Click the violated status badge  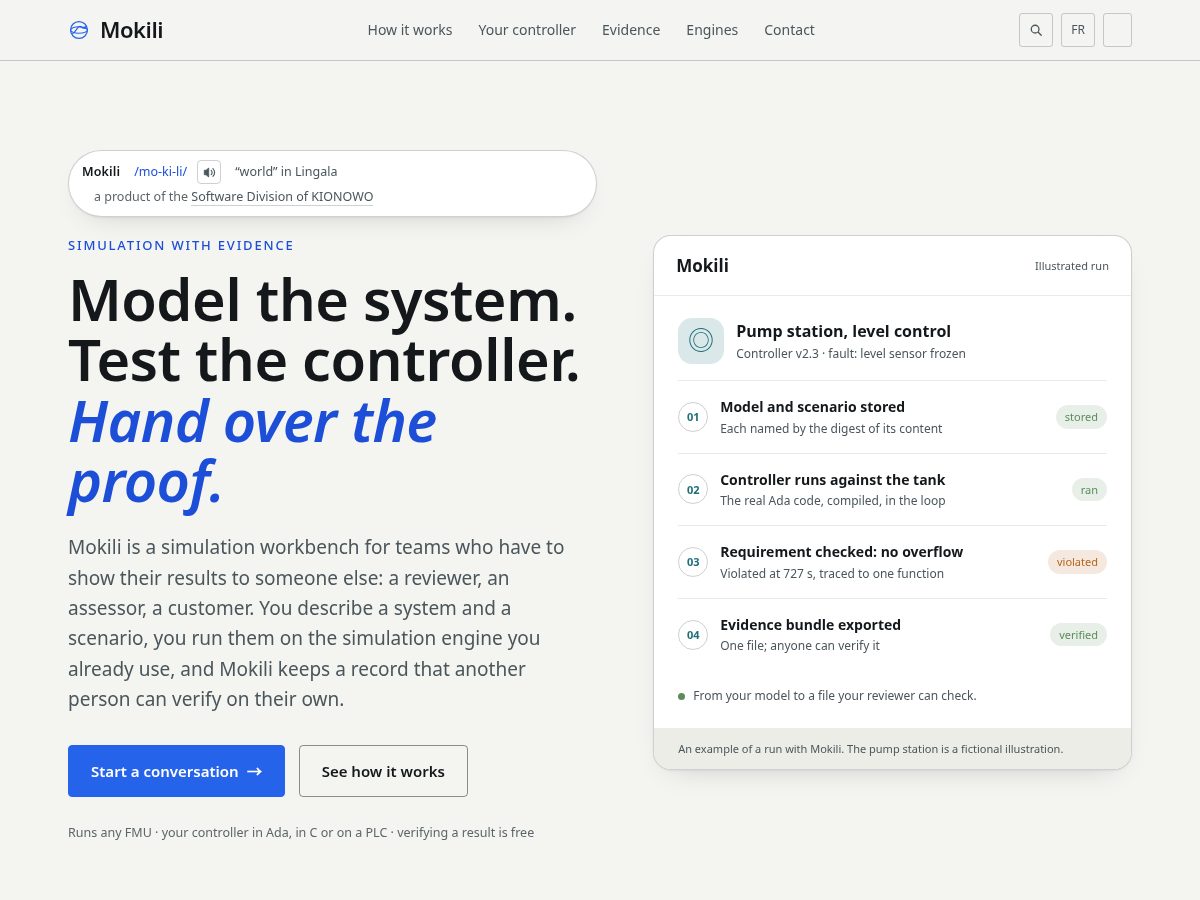(x=1077, y=562)
